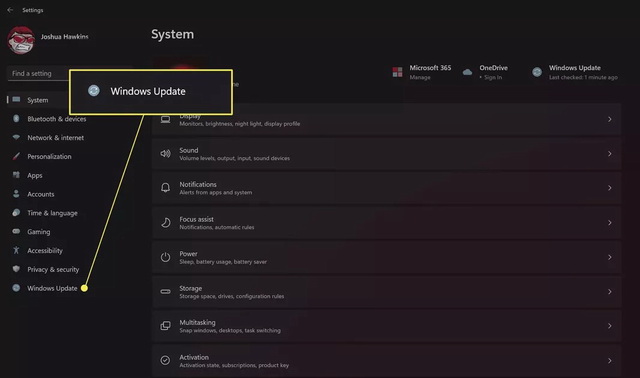This screenshot has height=378, width=640.
Task: Click the Joshua Hawkins account name
Action: coord(64,37)
